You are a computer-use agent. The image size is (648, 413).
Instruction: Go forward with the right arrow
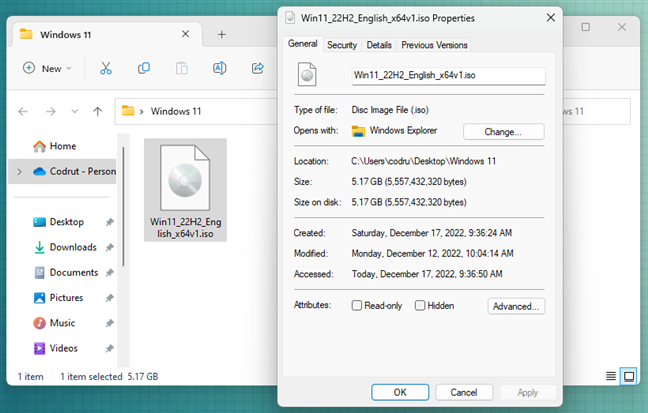50,111
